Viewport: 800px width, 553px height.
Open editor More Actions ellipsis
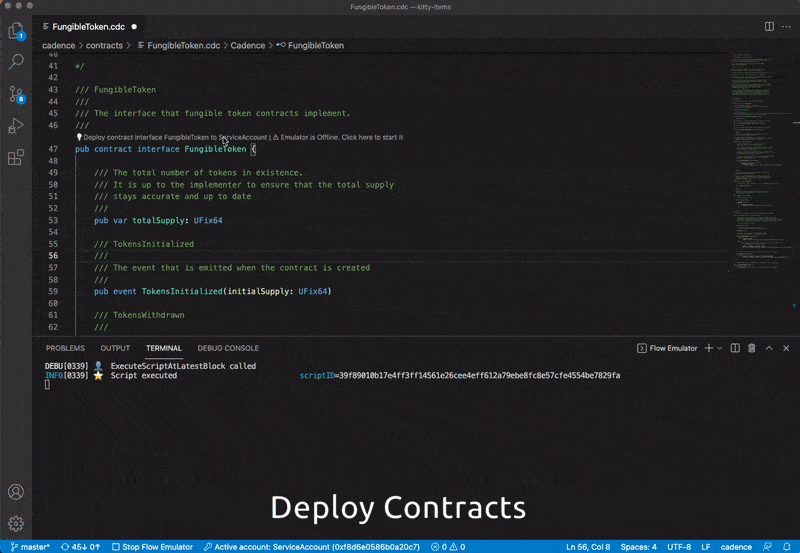[786, 27]
